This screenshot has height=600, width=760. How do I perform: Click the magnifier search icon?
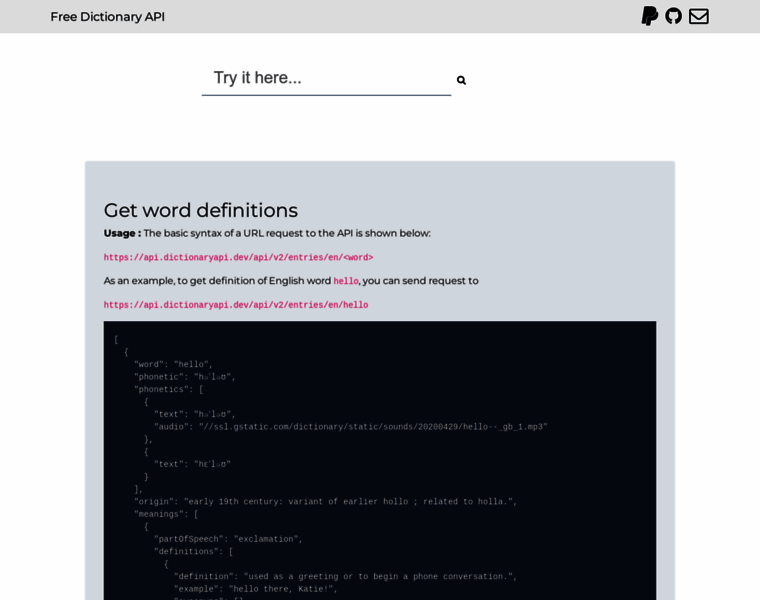(461, 80)
